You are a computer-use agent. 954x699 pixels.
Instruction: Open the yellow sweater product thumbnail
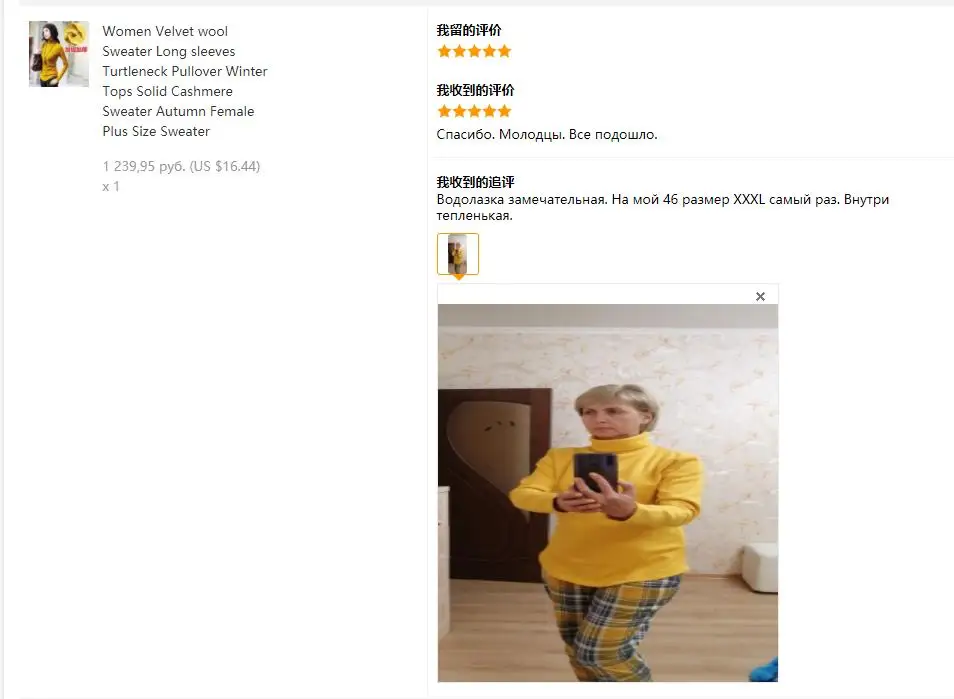[x=59, y=54]
